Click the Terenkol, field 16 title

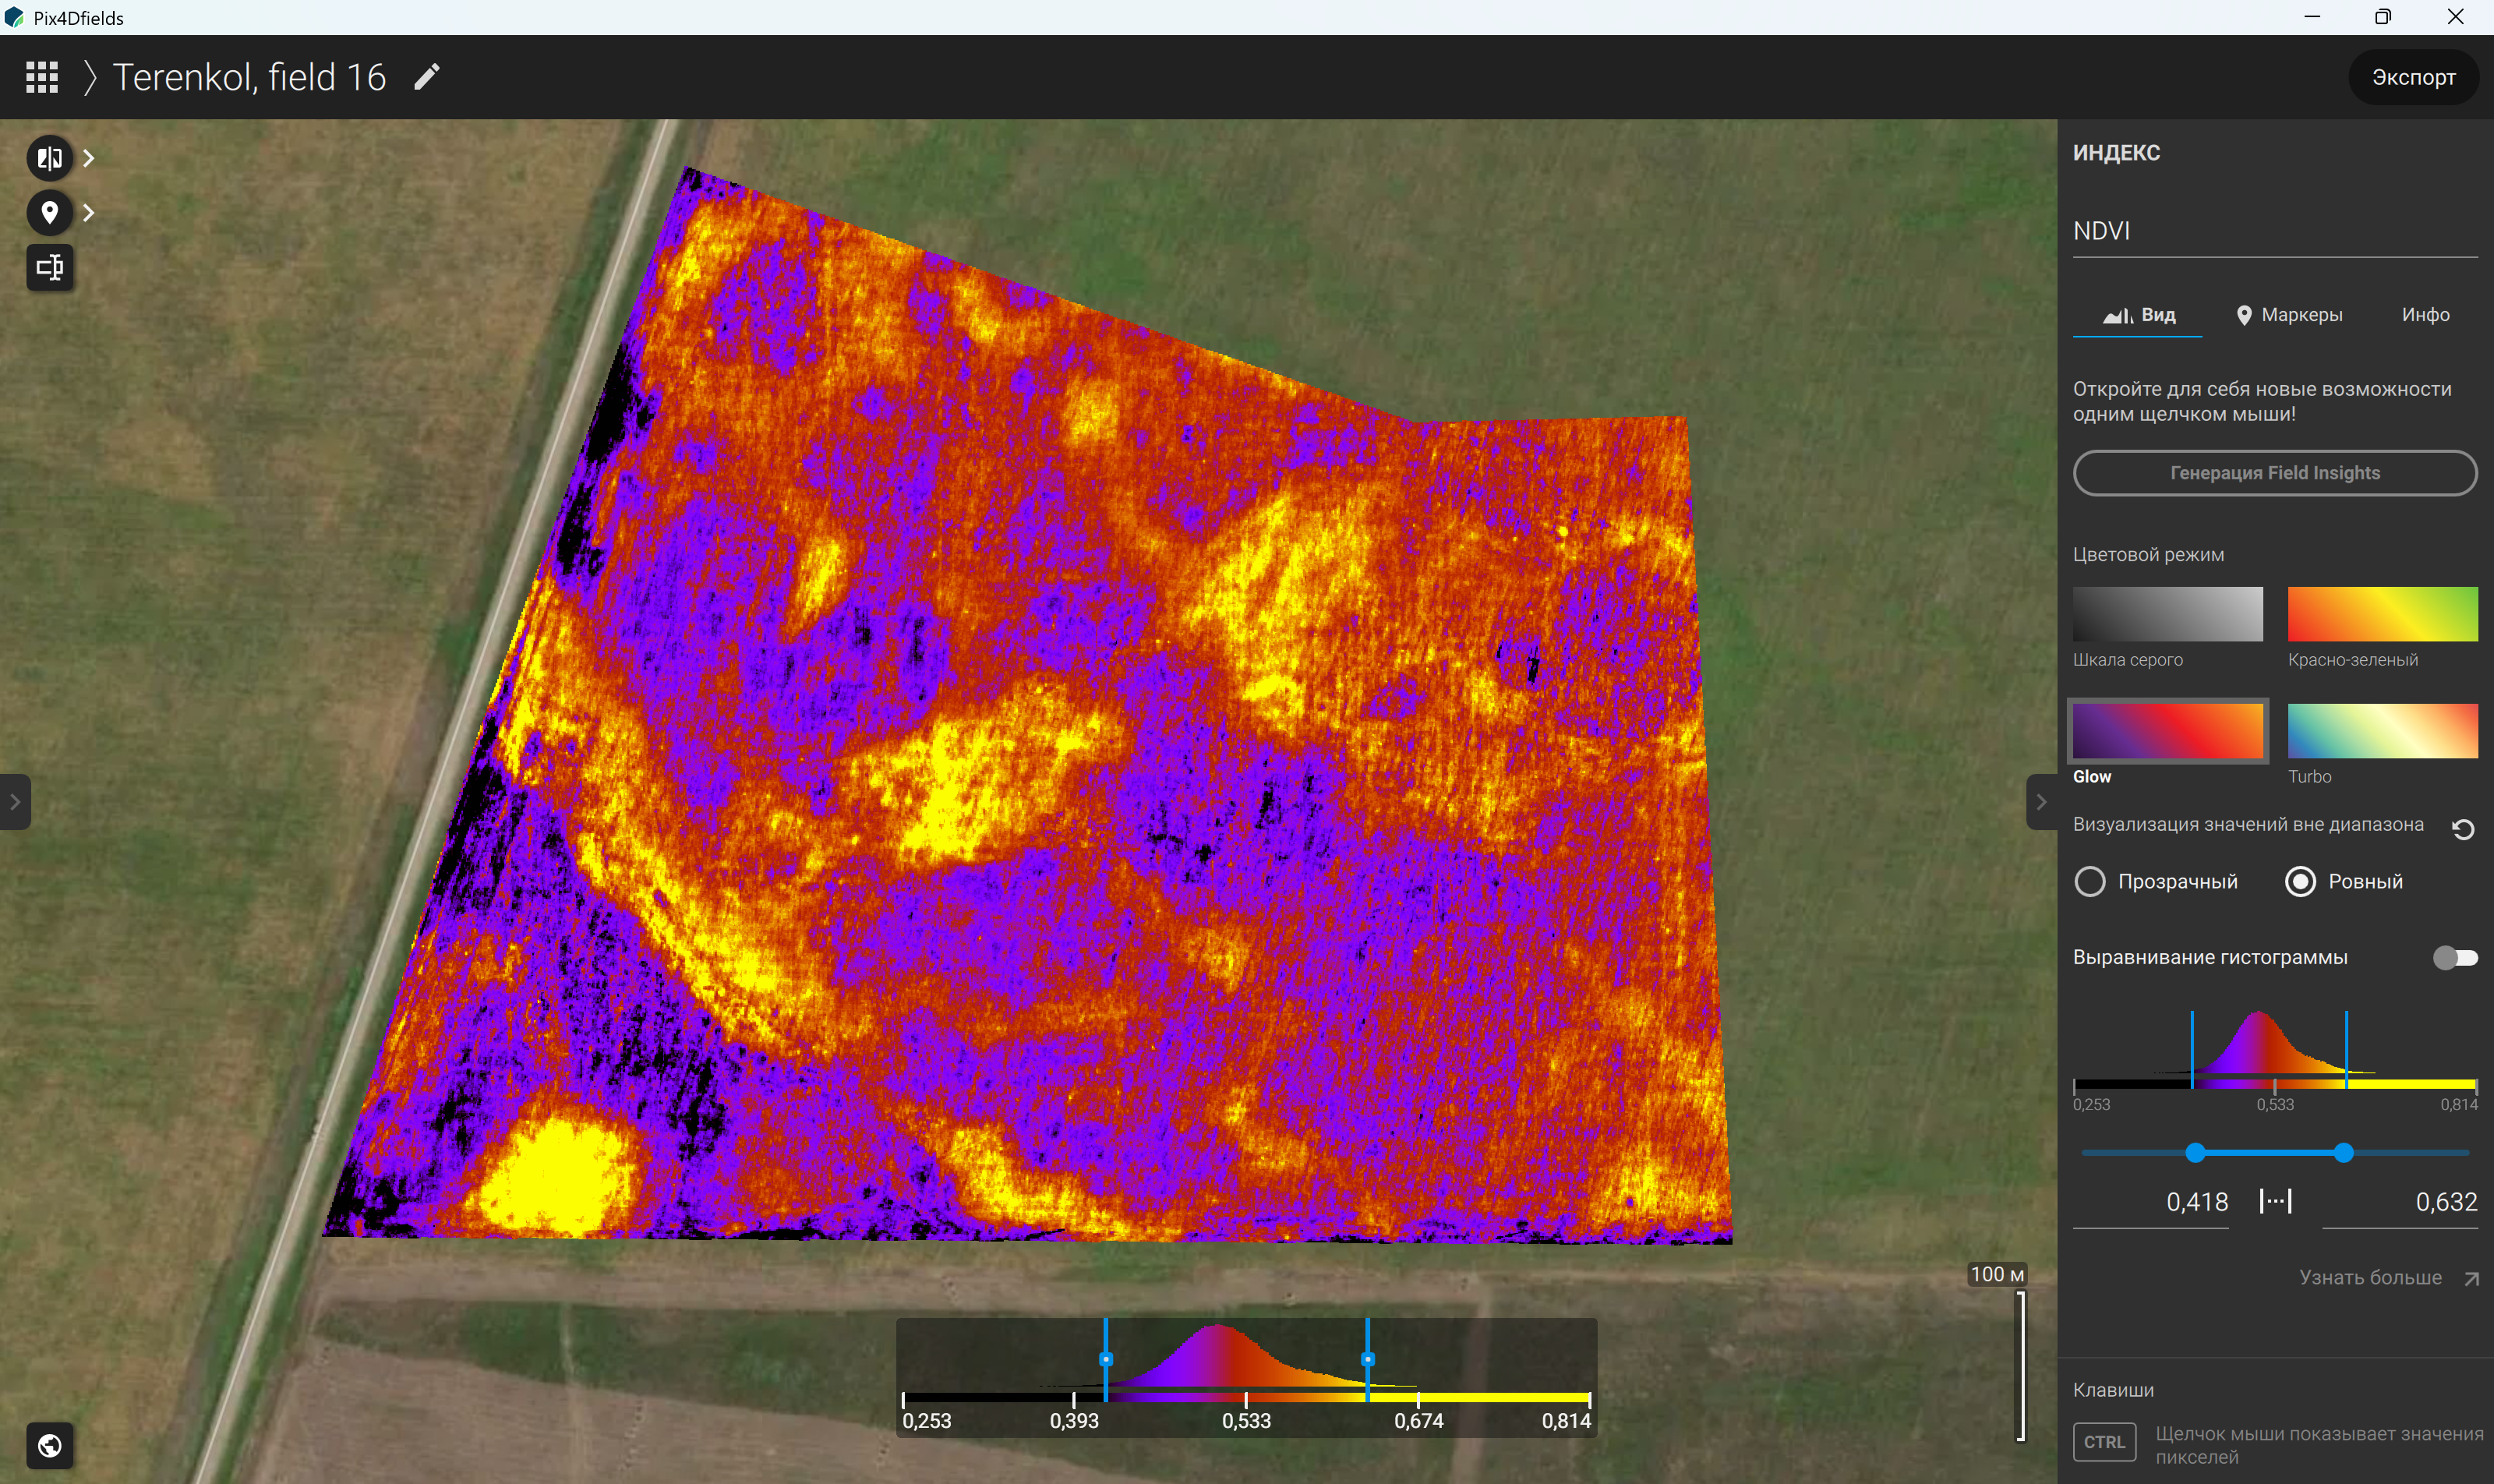(x=249, y=77)
